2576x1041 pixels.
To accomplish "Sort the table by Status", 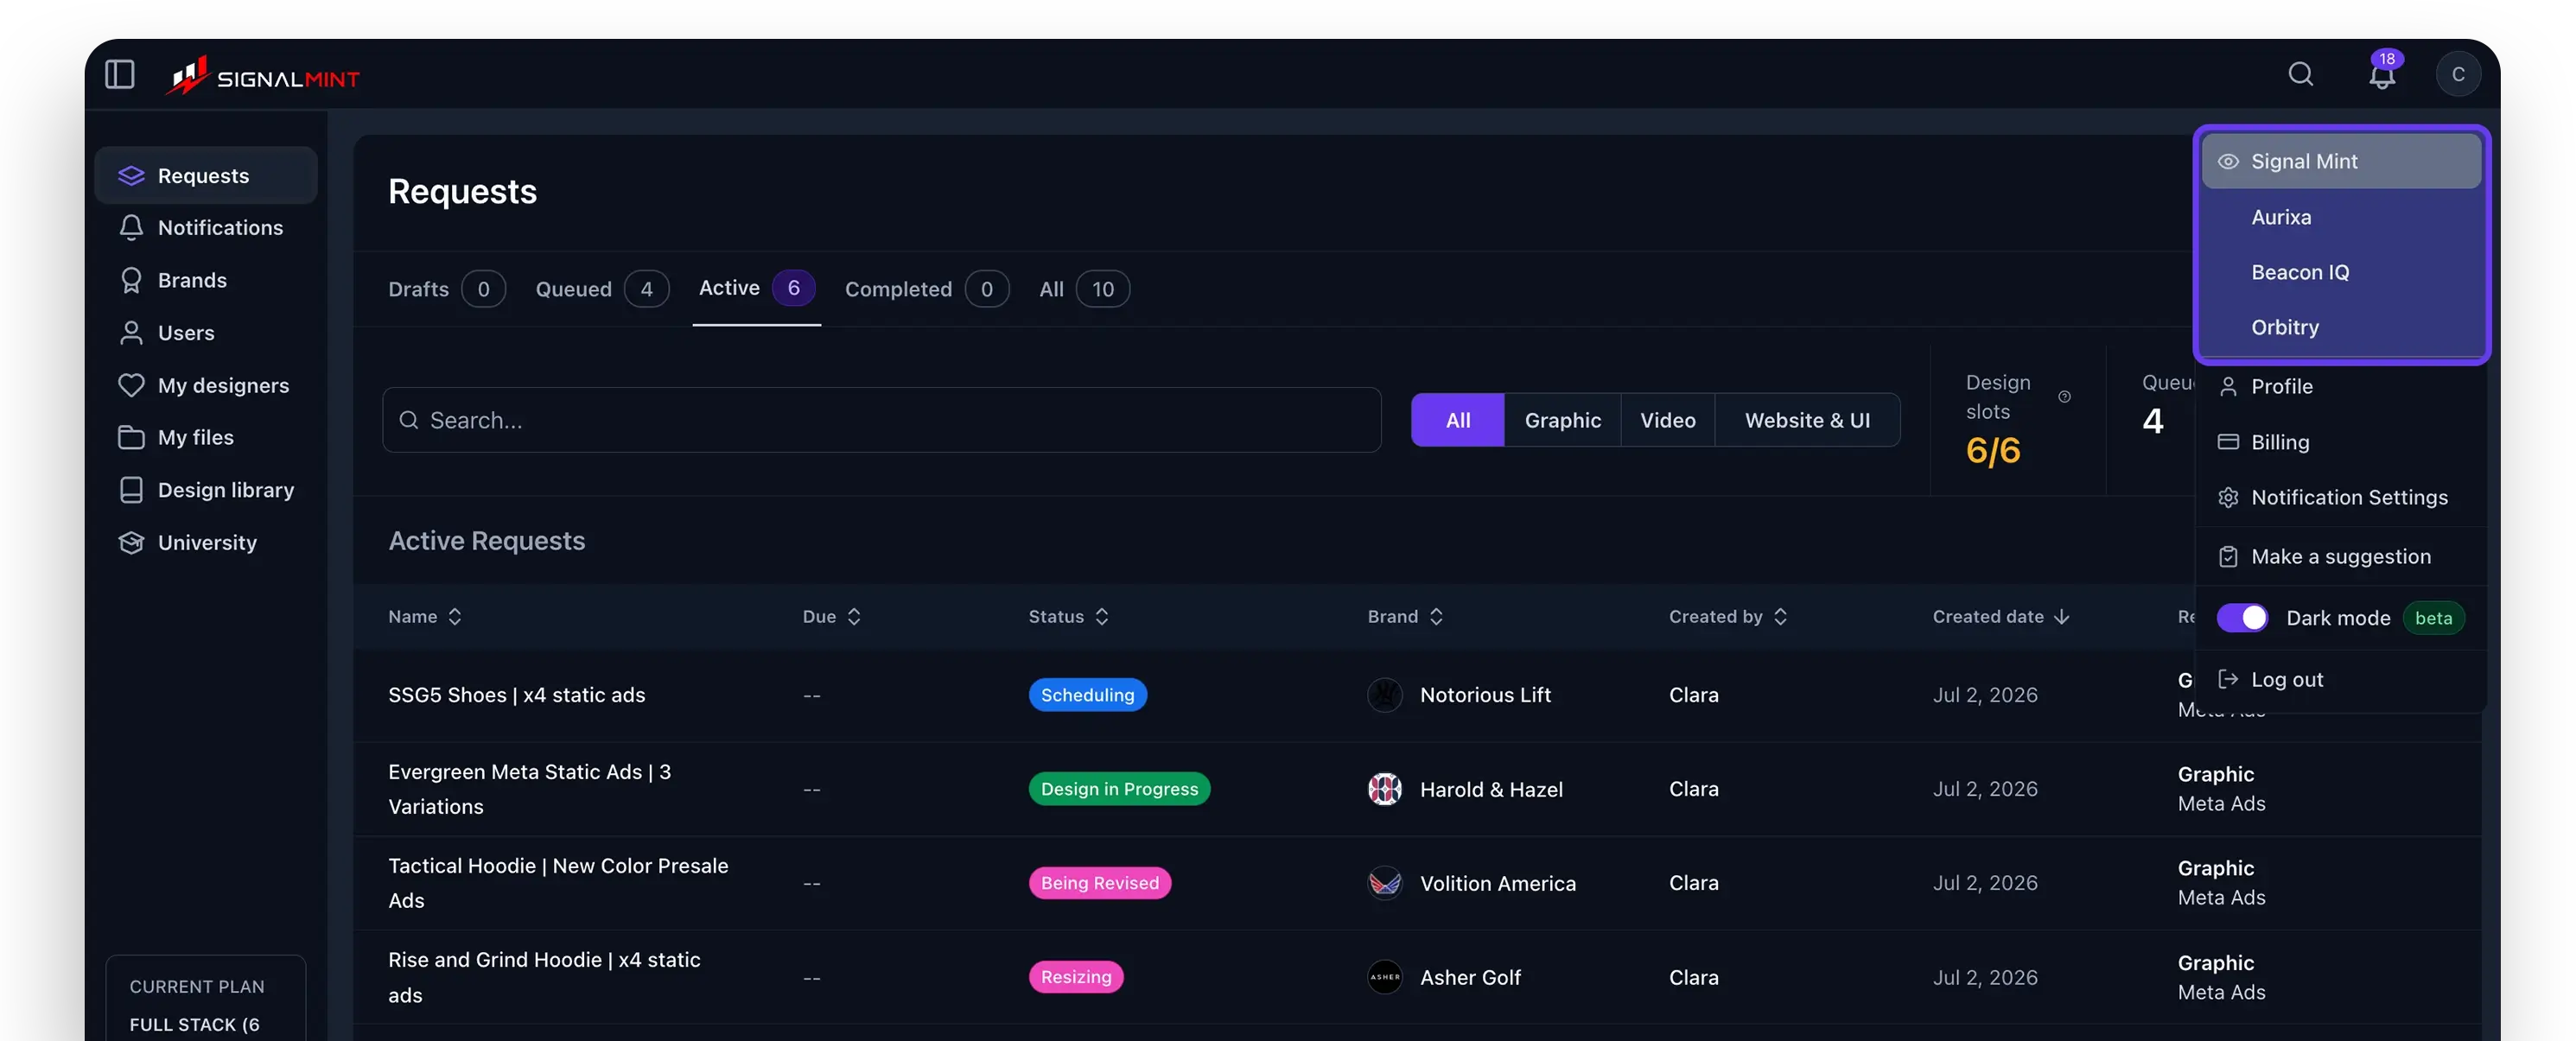I will (x=1068, y=616).
